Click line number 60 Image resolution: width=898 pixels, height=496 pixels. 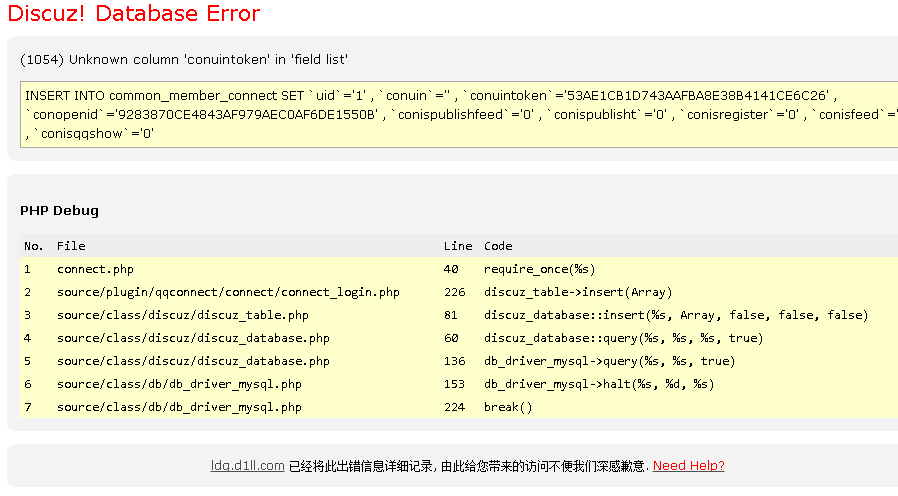451,338
